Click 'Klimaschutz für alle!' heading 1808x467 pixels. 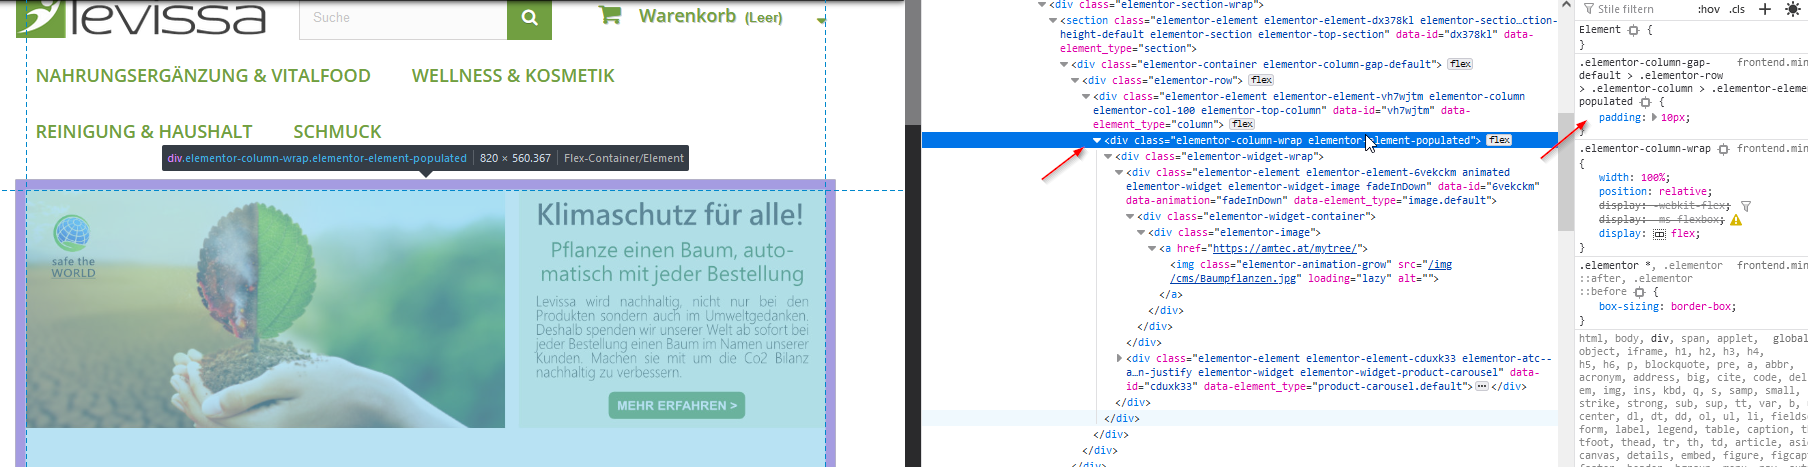pyautogui.click(x=670, y=215)
